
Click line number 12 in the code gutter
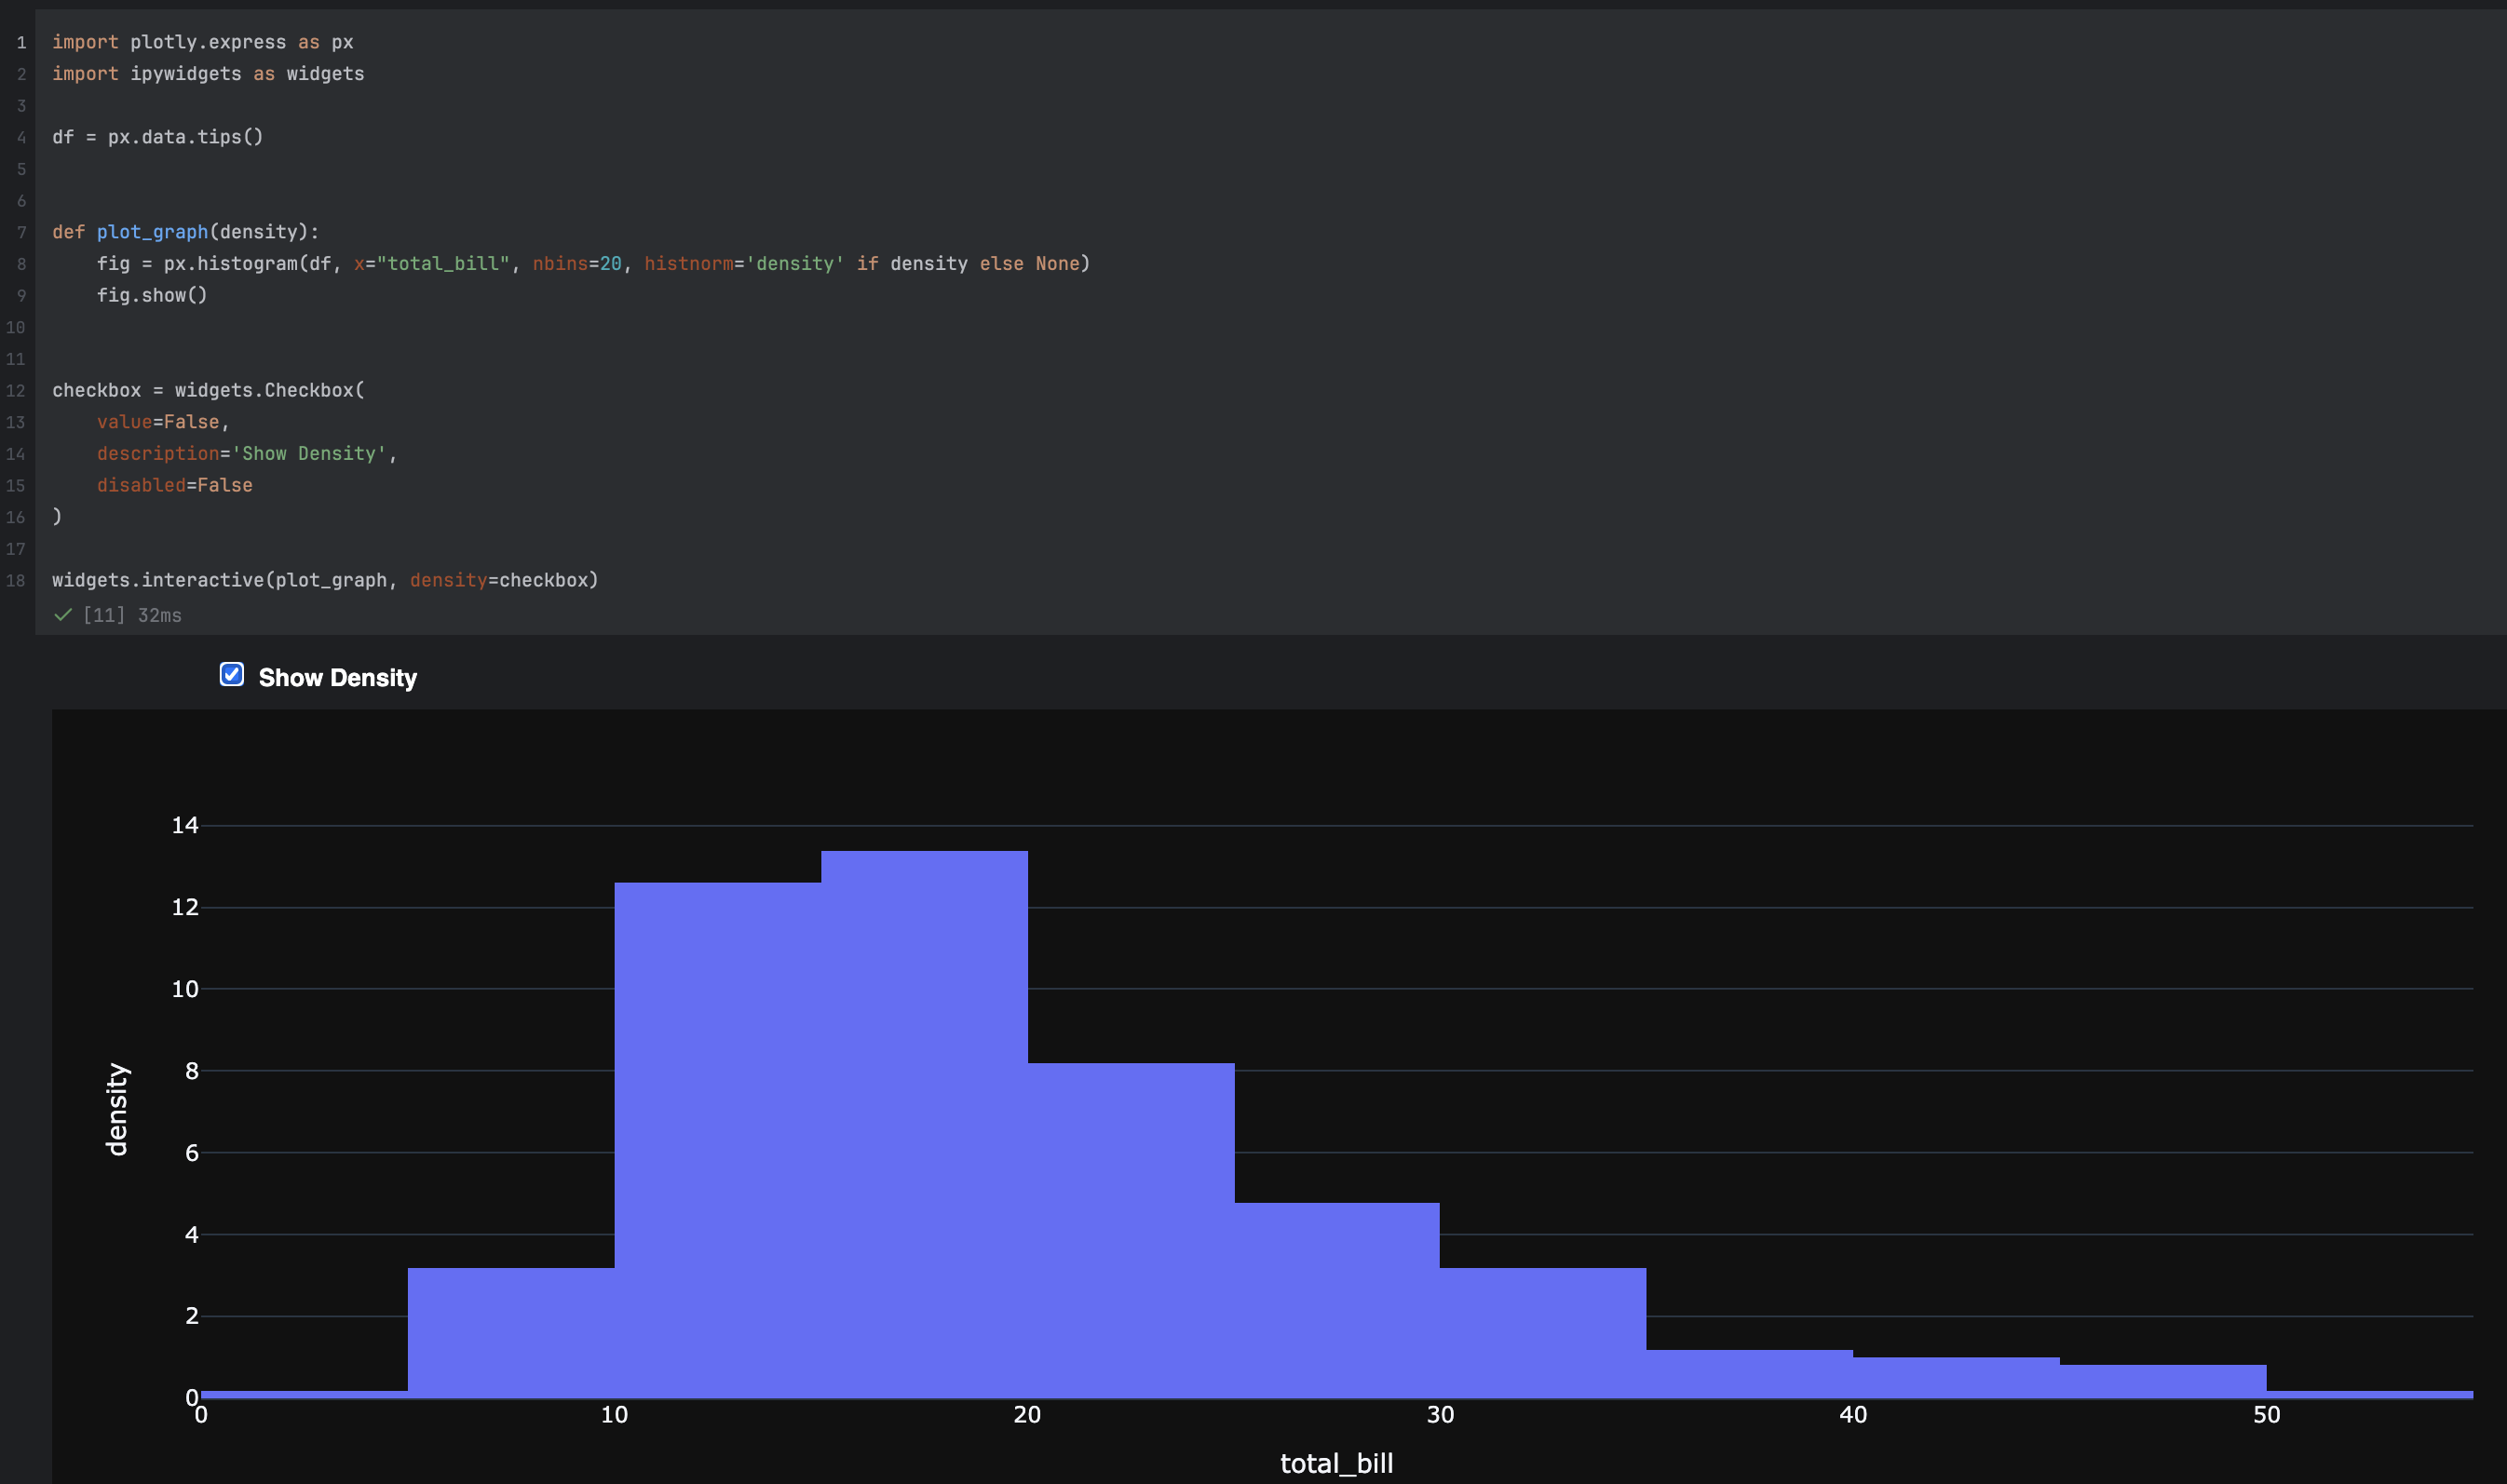(x=16, y=390)
